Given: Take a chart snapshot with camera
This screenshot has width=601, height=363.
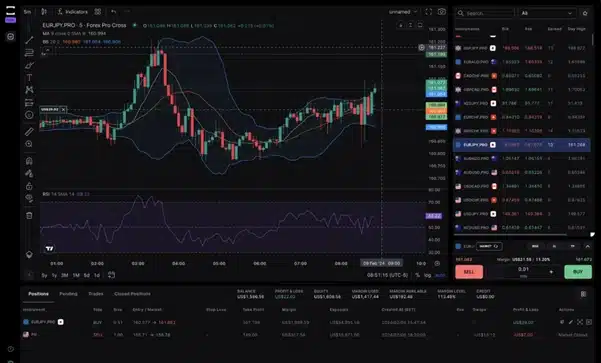Looking at the screenshot, I should pyautogui.click(x=442, y=12).
